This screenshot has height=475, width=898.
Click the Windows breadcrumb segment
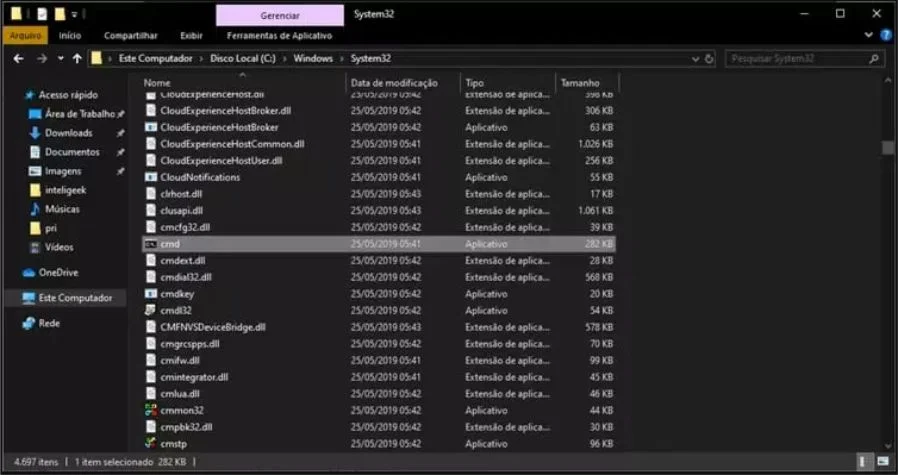(313, 58)
